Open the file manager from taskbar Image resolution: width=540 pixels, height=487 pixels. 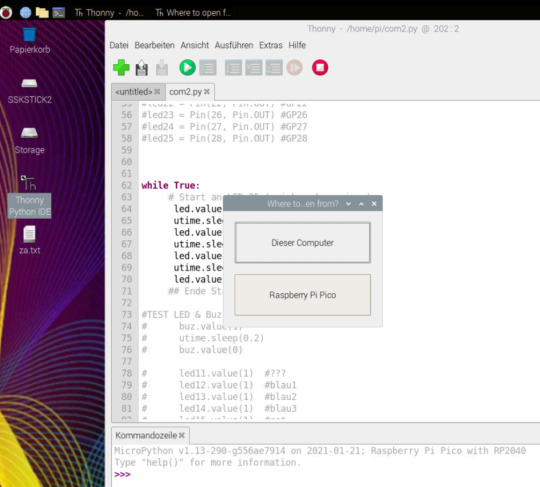click(42, 13)
